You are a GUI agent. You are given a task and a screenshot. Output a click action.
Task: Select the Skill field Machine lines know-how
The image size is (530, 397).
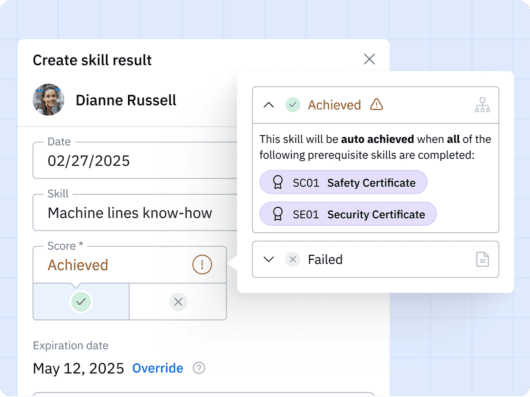point(135,213)
